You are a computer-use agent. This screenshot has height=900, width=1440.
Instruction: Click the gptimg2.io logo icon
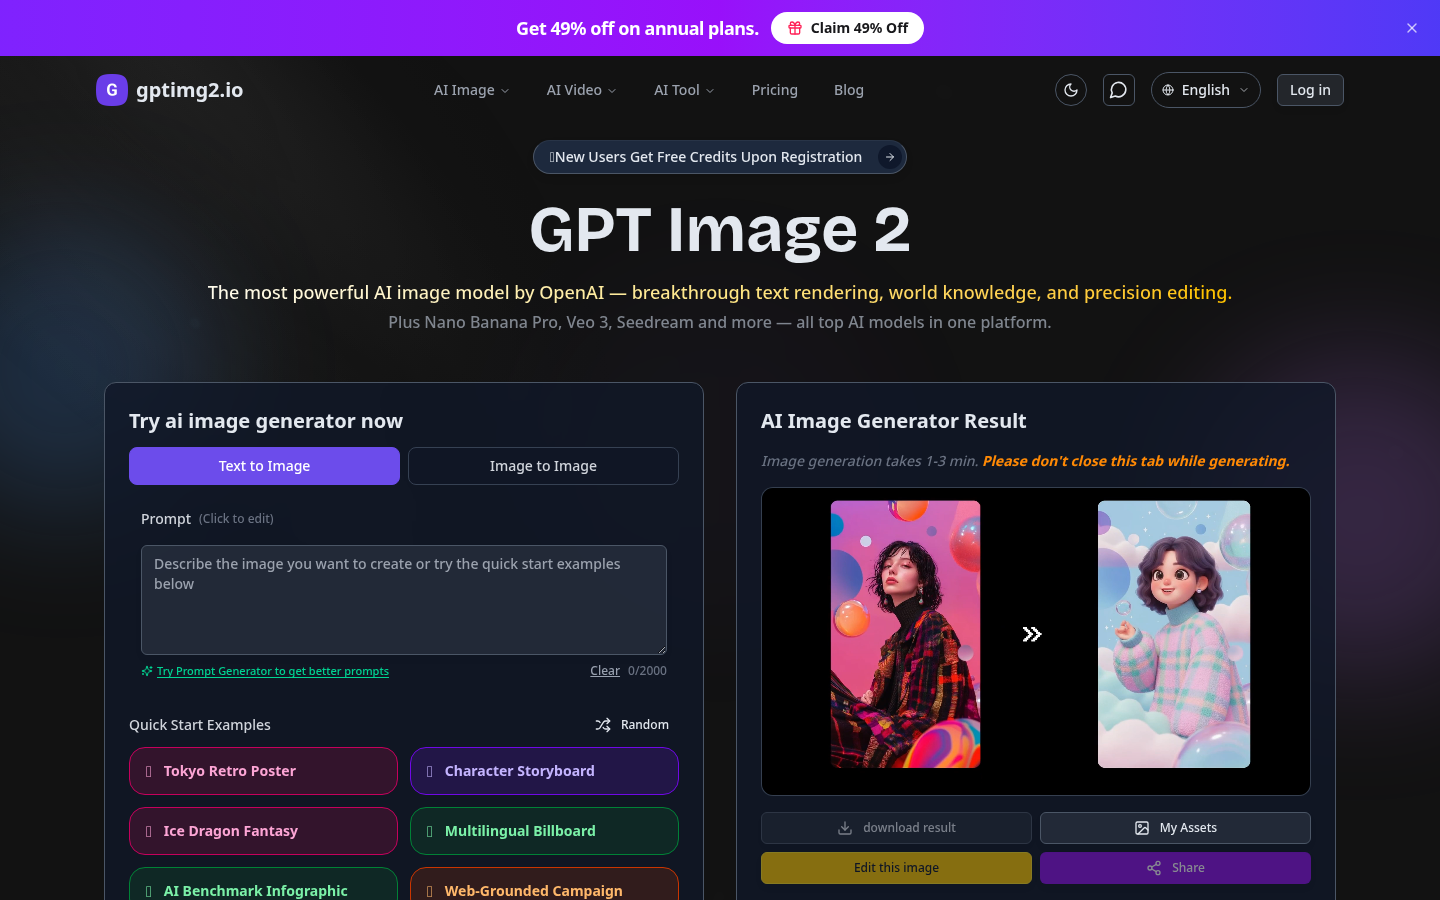coord(111,90)
